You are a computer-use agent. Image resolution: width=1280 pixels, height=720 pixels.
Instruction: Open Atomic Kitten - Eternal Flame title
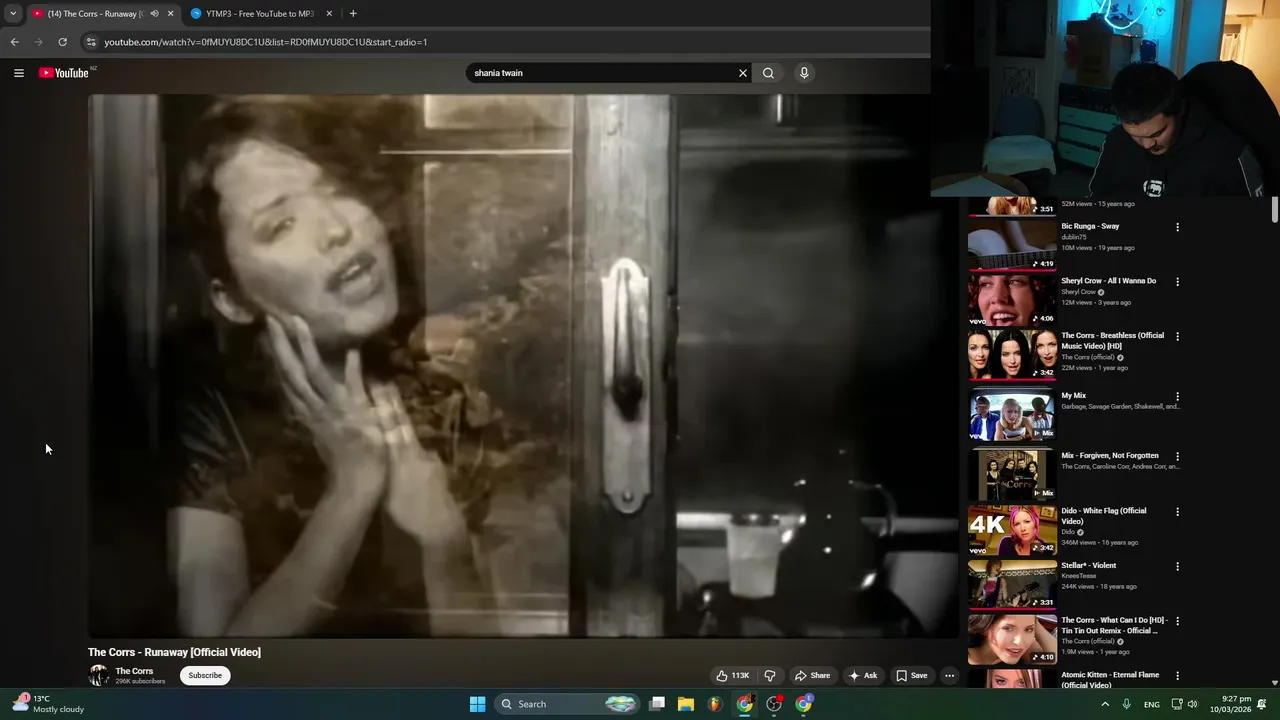pos(1110,680)
